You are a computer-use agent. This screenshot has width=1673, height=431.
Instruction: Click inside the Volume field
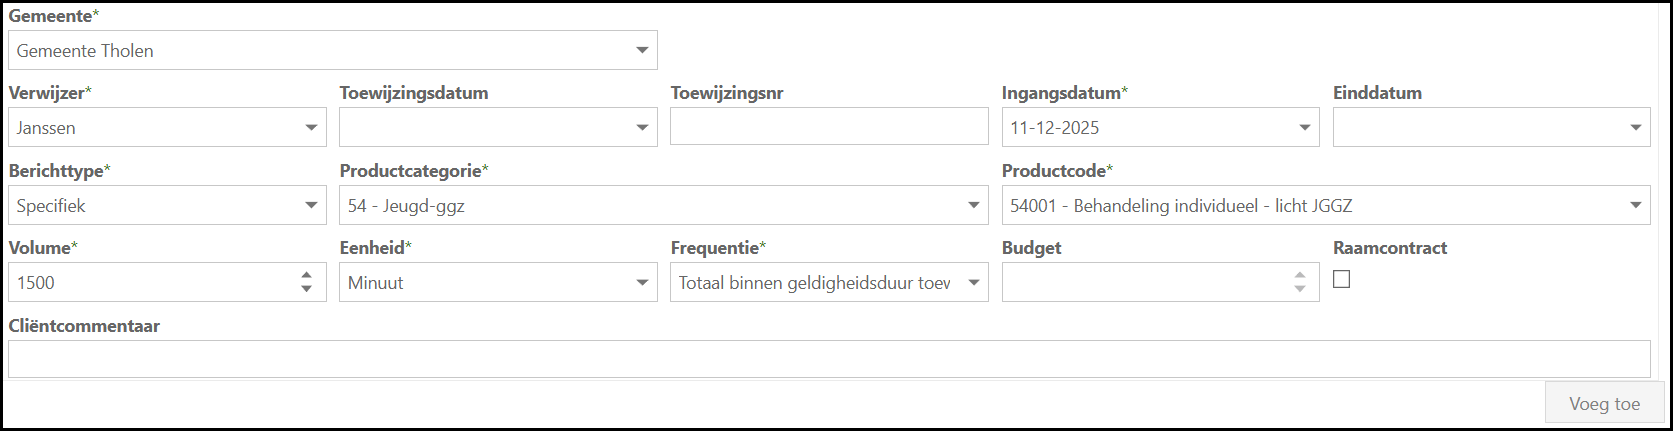coord(150,283)
